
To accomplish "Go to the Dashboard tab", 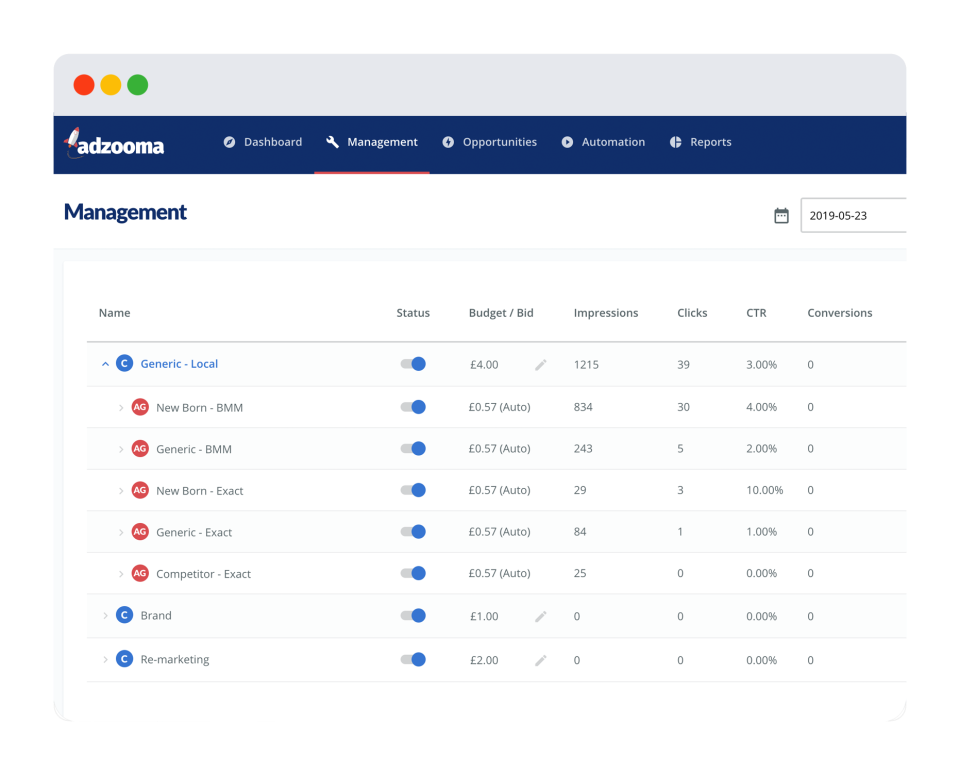I will 263,142.
